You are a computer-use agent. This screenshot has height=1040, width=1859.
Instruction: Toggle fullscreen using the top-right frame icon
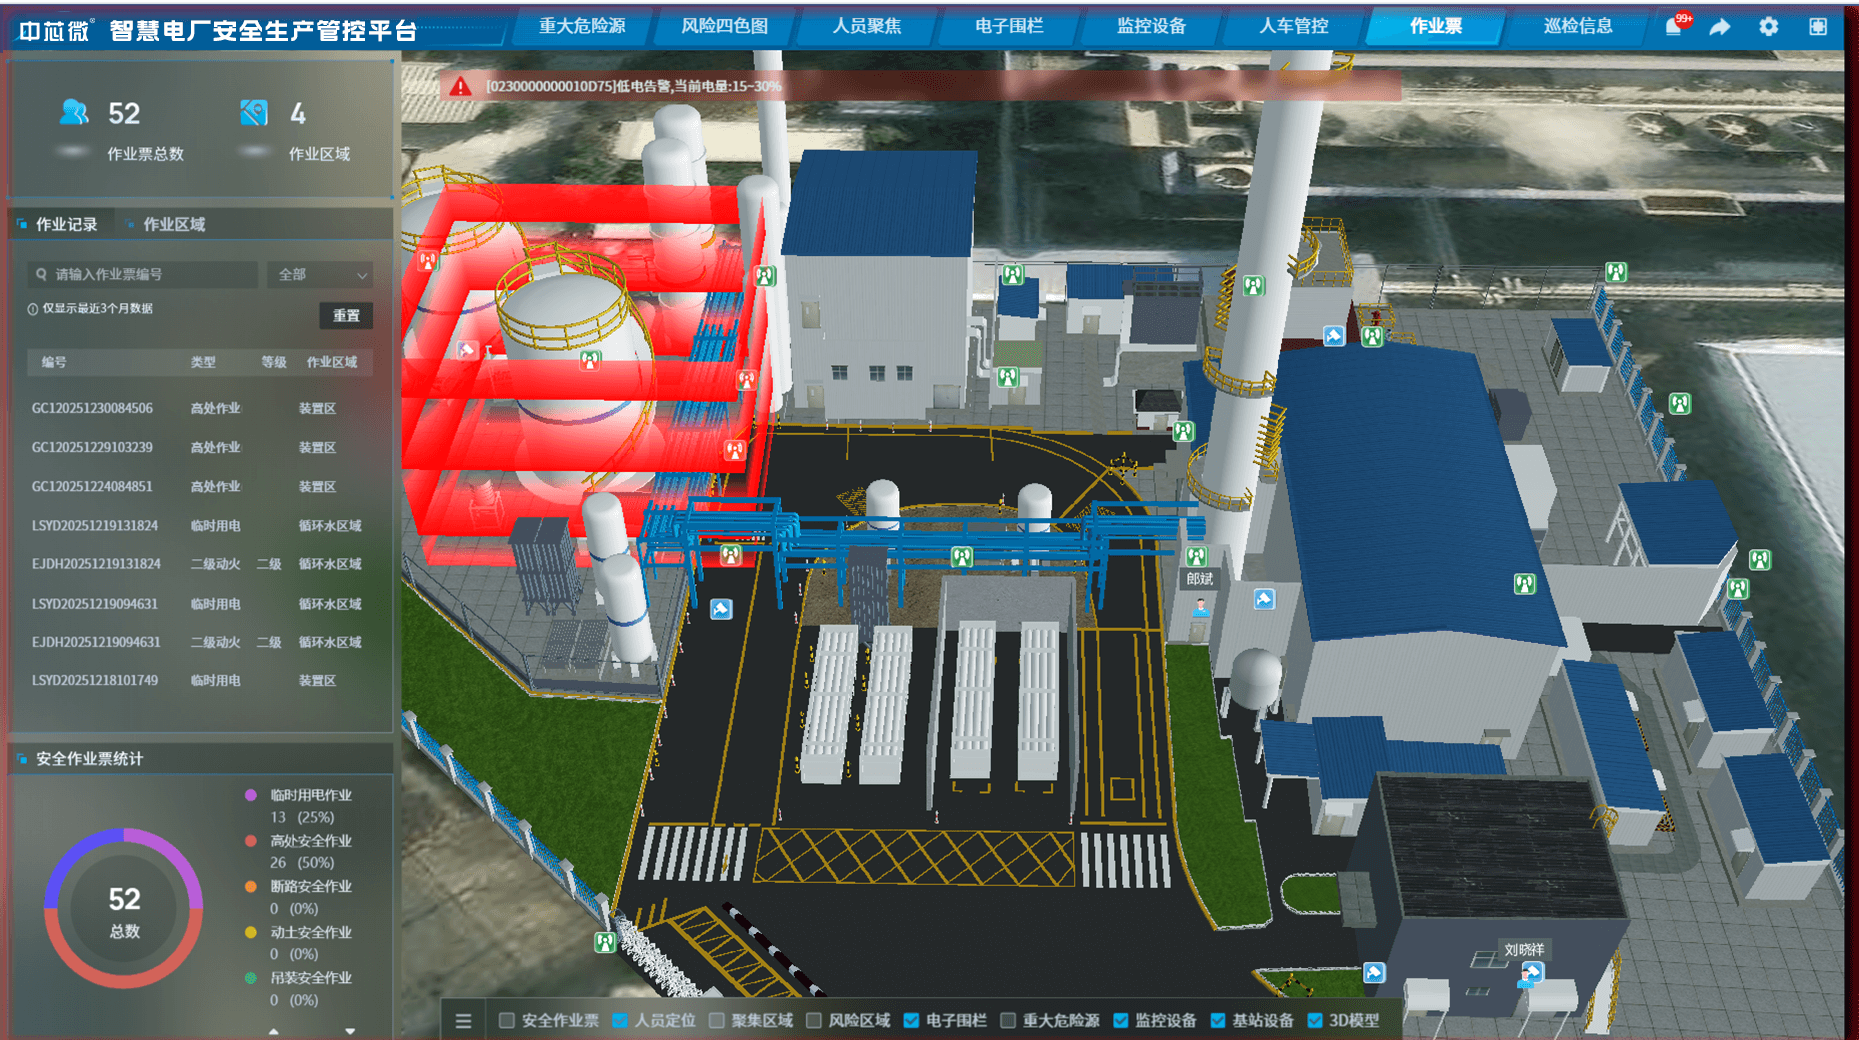[x=1818, y=27]
